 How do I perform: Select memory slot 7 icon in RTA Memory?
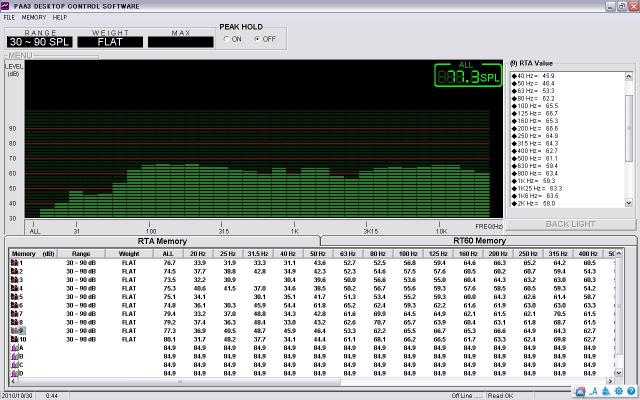click(15, 314)
